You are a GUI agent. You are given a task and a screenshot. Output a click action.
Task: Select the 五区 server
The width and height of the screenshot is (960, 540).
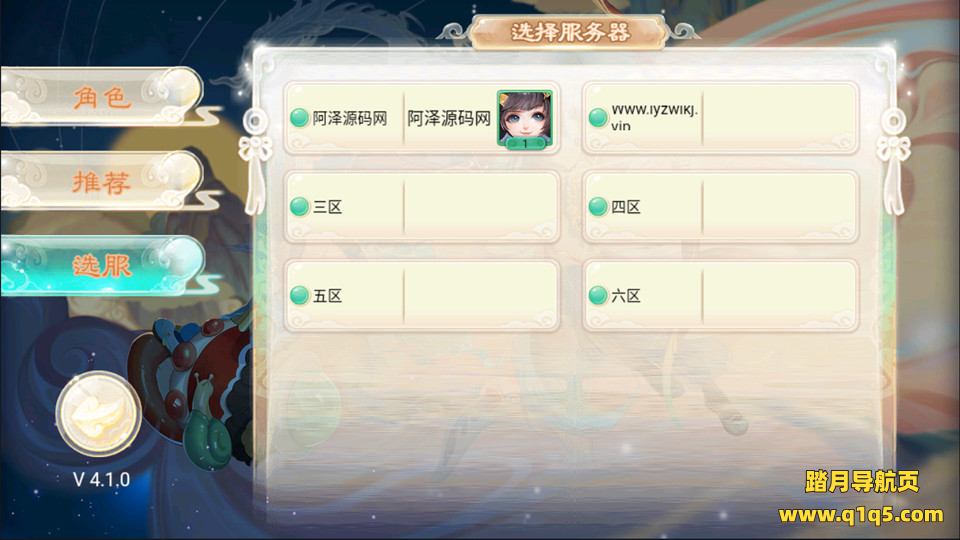422,296
